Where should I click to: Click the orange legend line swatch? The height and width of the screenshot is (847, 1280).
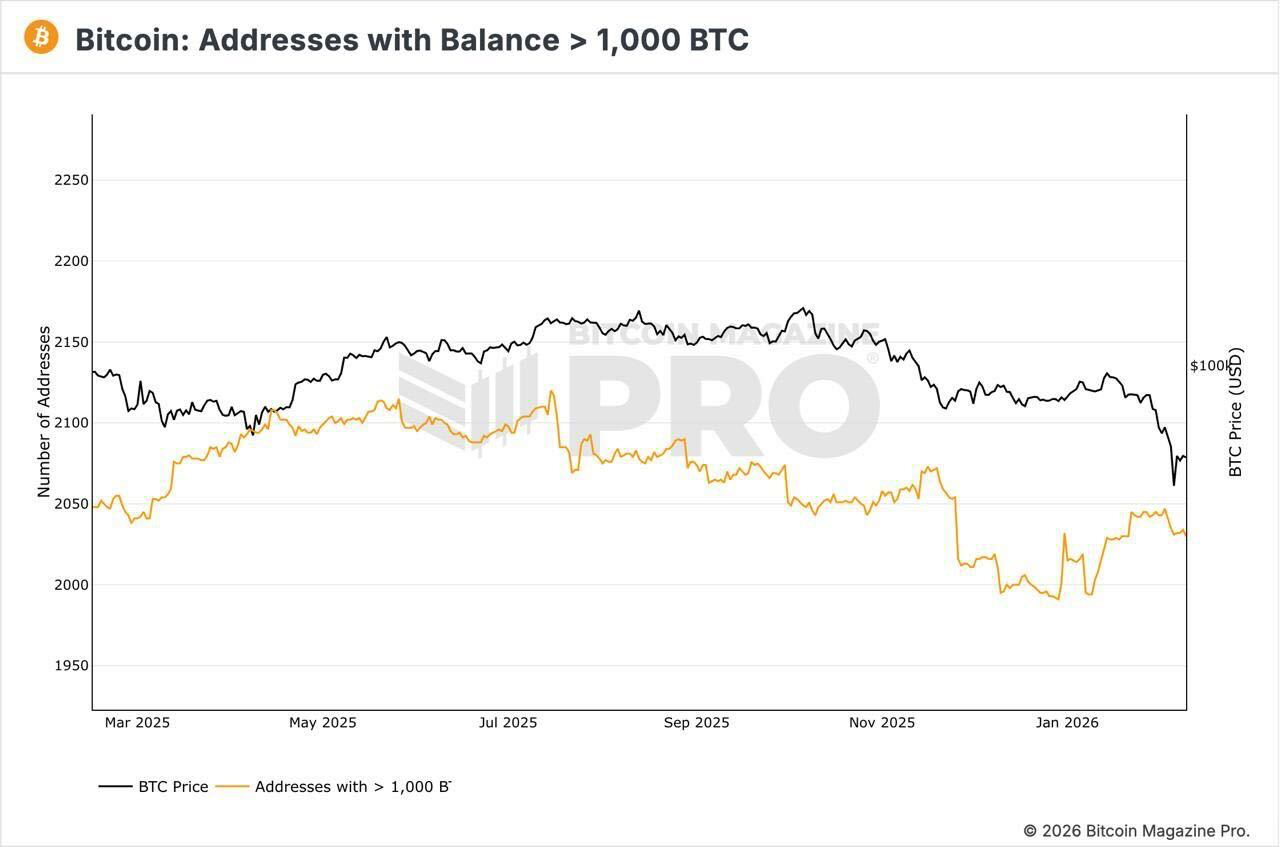[232, 787]
